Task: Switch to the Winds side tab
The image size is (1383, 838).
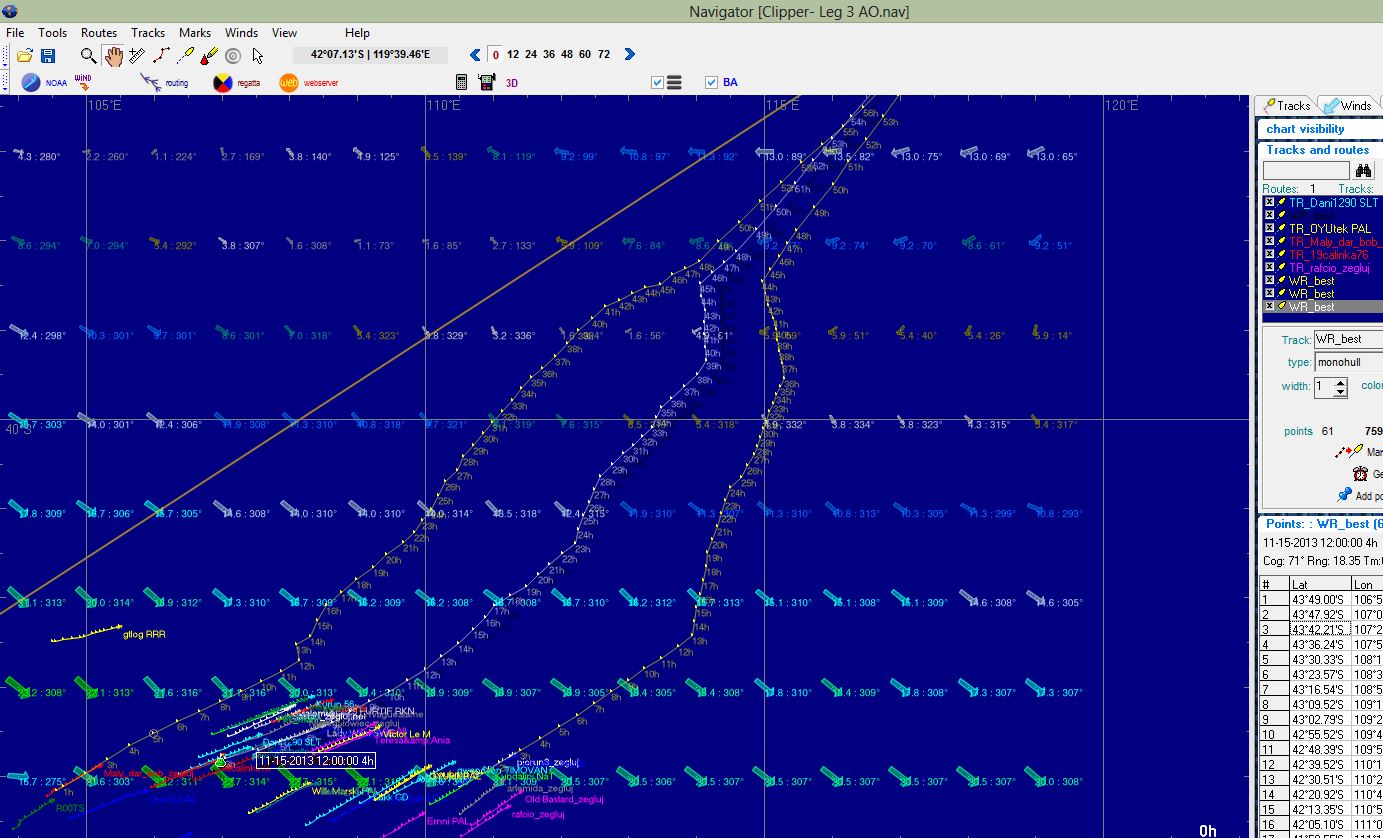Action: click(1347, 105)
